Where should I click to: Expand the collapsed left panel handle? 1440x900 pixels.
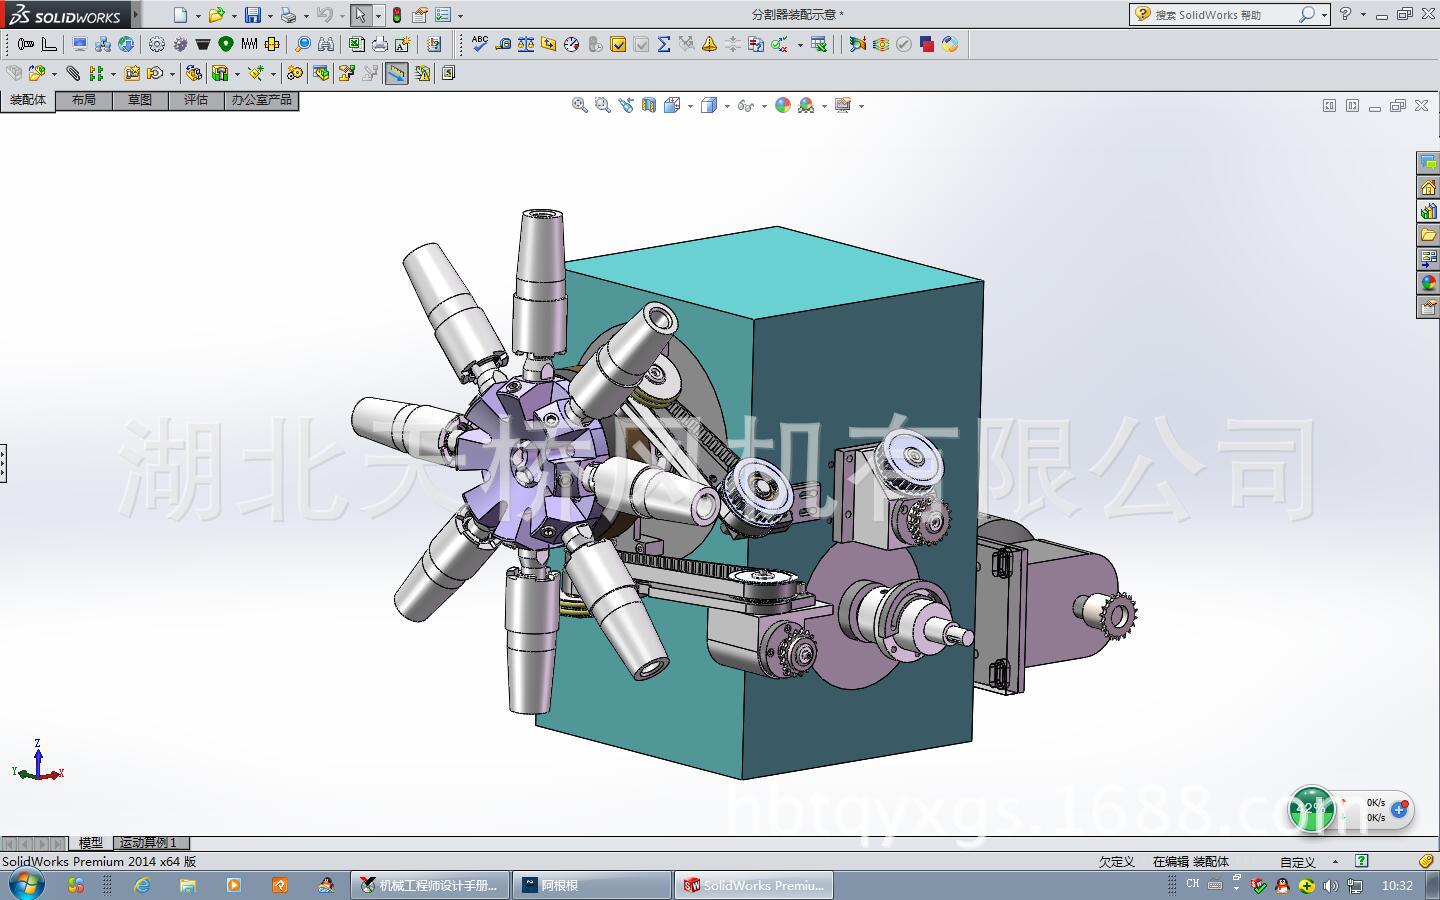[x=3, y=464]
